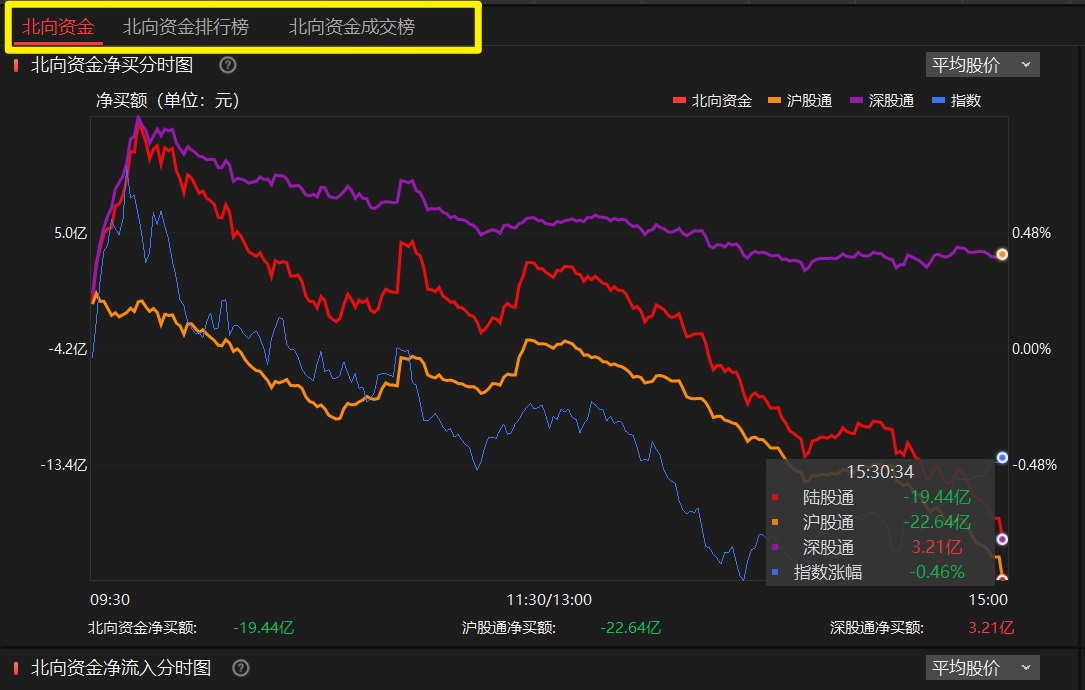This screenshot has height=690, width=1085.
Task: Toggle 深股通 legend series
Action: pos(882,101)
